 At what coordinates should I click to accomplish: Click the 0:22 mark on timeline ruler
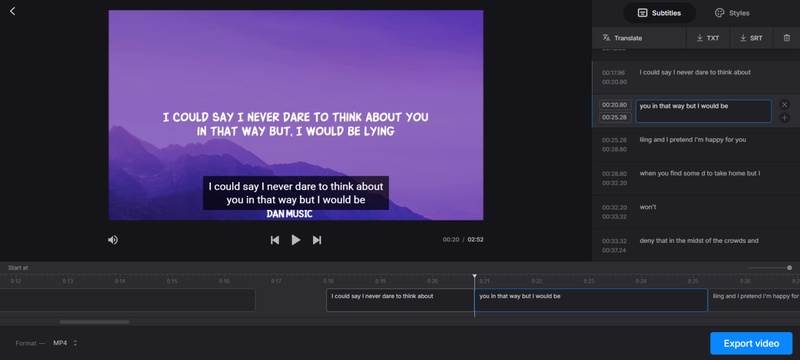click(537, 281)
